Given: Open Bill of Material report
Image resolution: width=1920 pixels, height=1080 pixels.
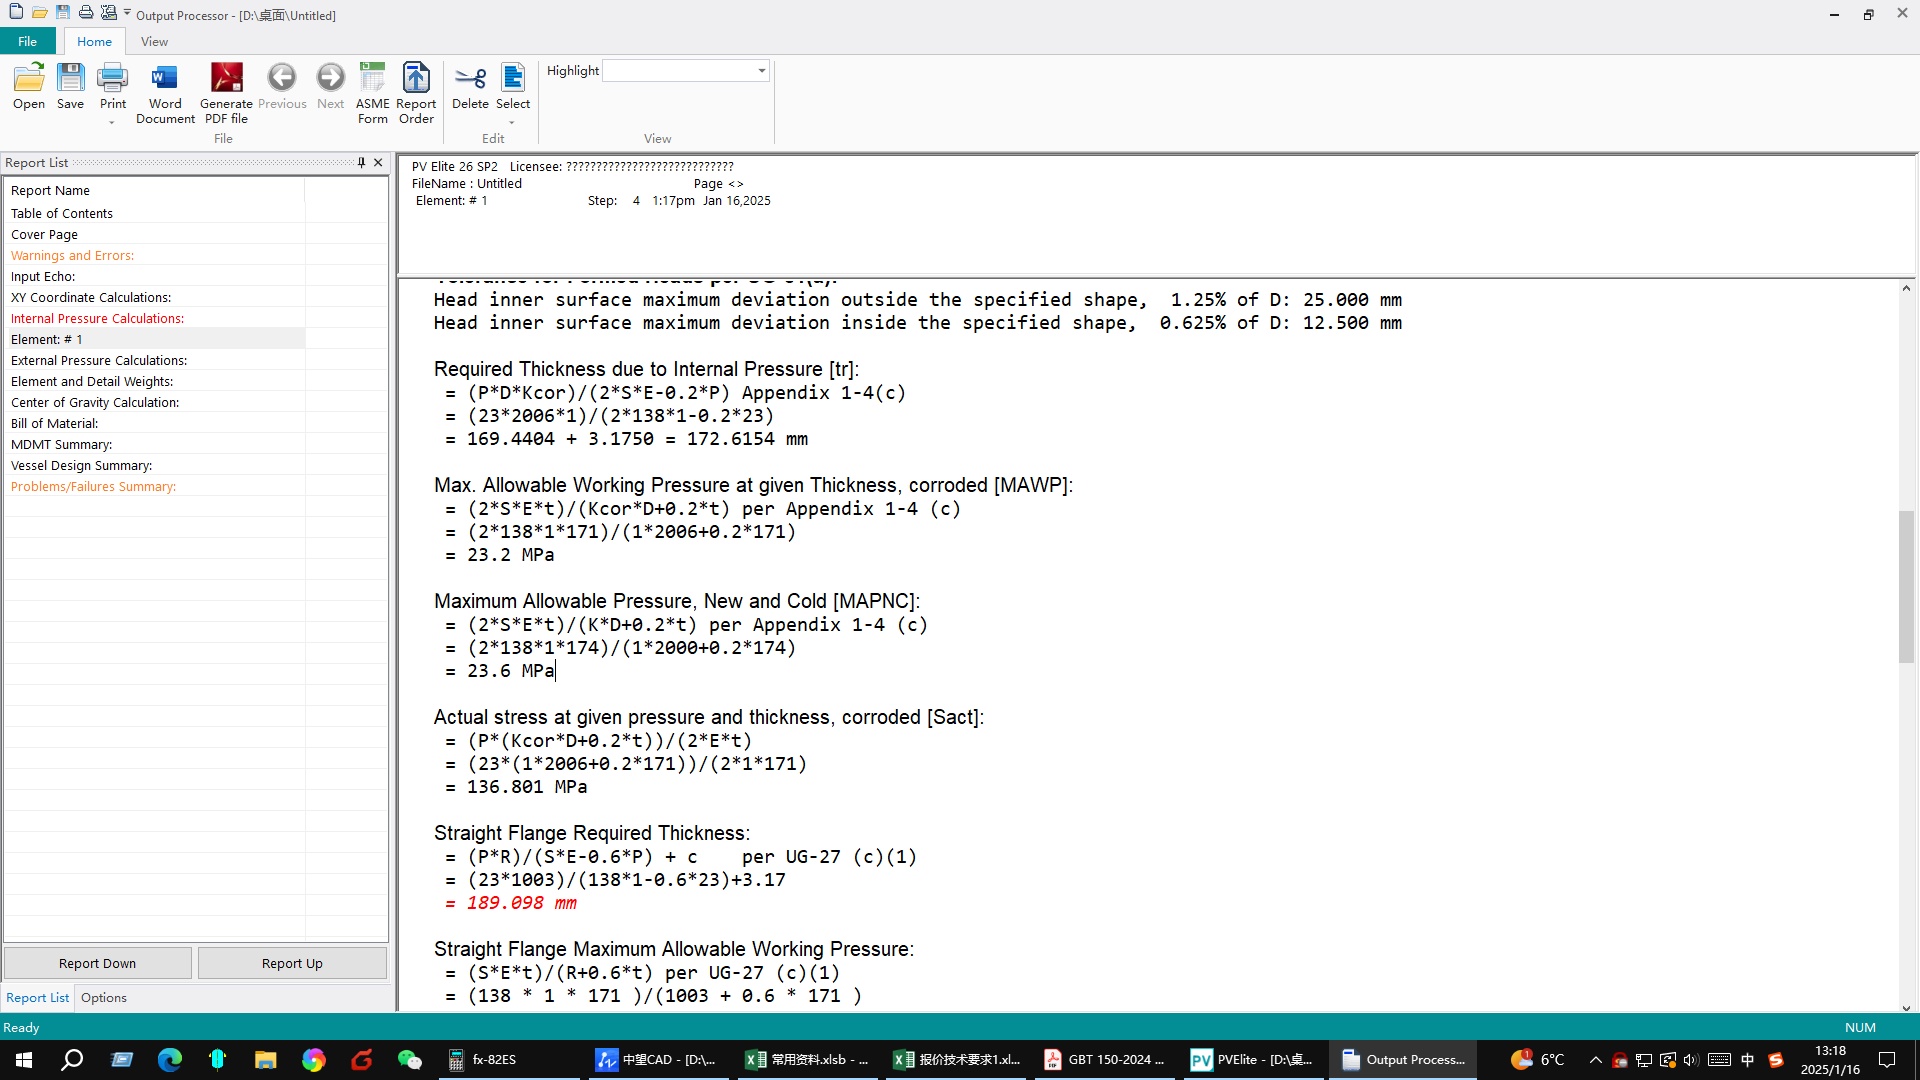Looking at the screenshot, I should pyautogui.click(x=54, y=424).
